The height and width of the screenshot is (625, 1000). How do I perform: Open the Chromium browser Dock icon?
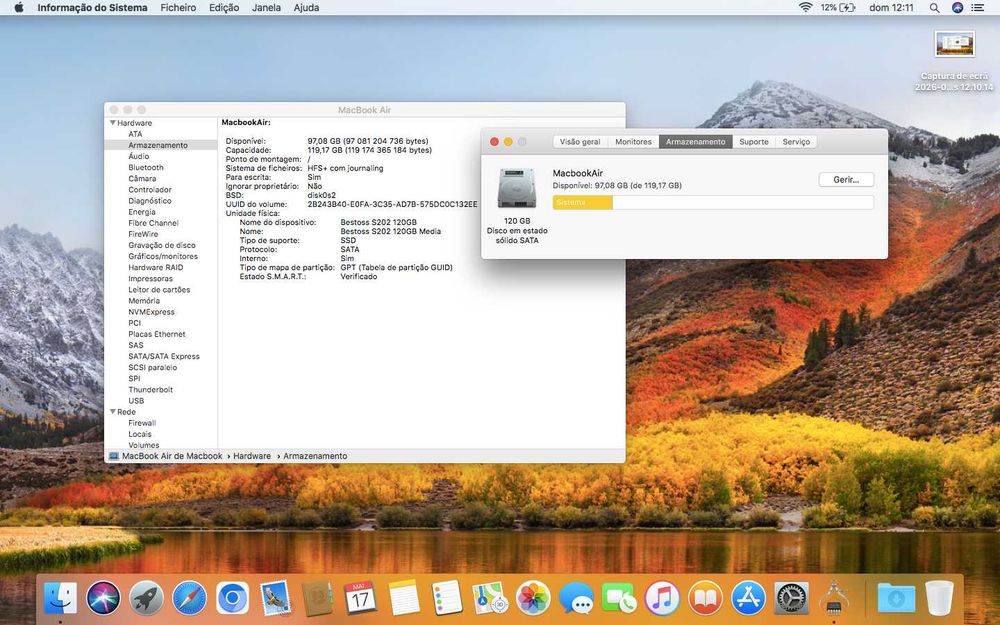tap(232, 599)
